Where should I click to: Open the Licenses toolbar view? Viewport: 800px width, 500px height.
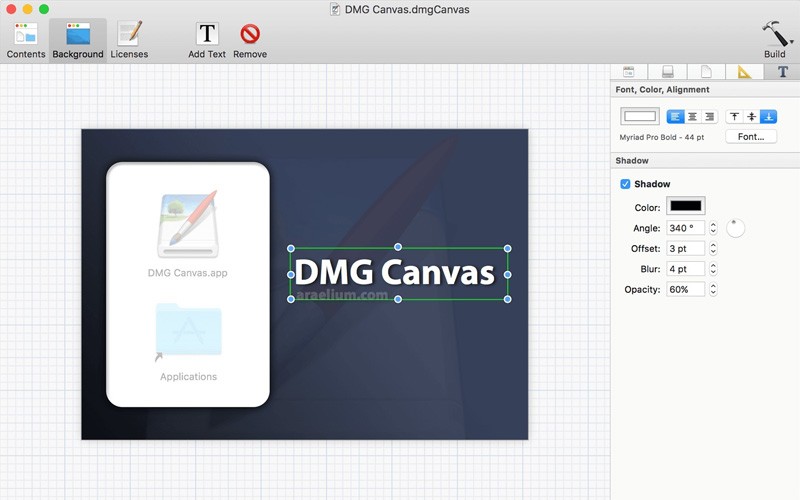[x=129, y=41]
